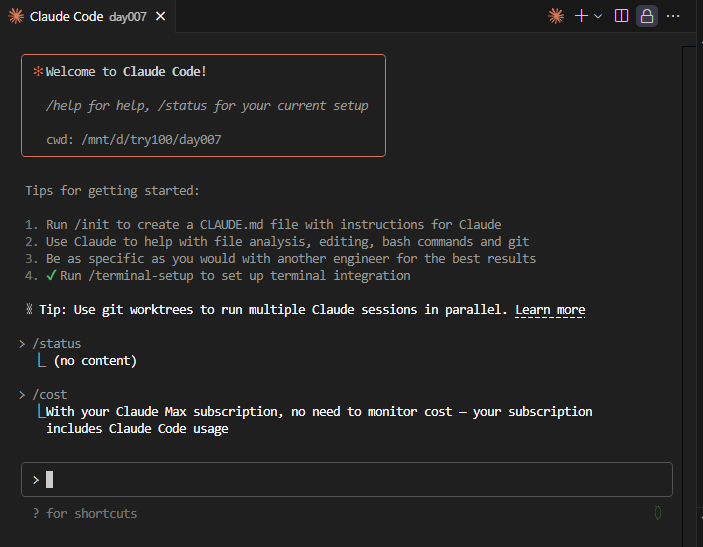Click the '/help for help, /status' hint line

[x=207, y=106]
